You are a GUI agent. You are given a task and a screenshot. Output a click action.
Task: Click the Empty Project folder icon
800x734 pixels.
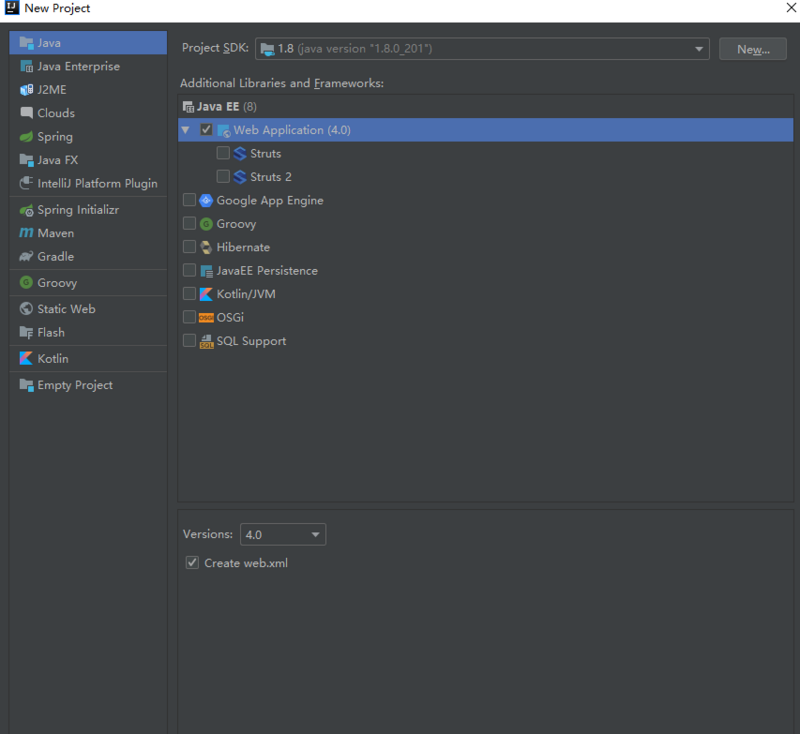point(26,385)
